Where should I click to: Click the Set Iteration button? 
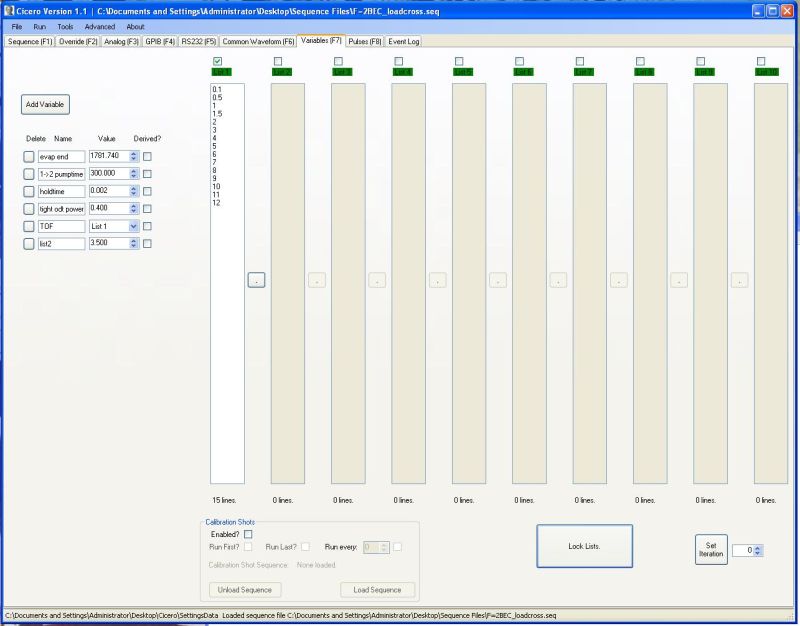pyautogui.click(x=711, y=549)
